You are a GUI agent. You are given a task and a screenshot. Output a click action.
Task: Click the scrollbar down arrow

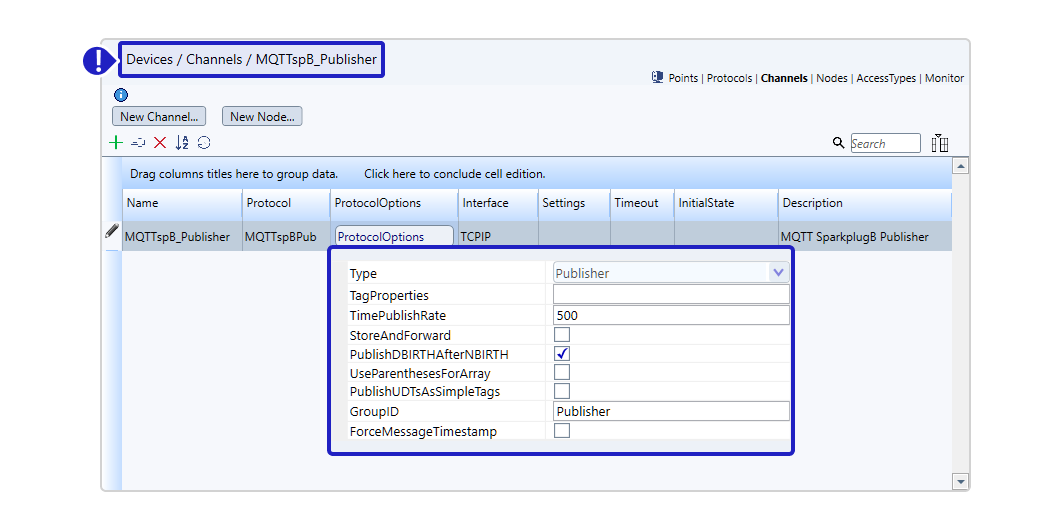(960, 481)
